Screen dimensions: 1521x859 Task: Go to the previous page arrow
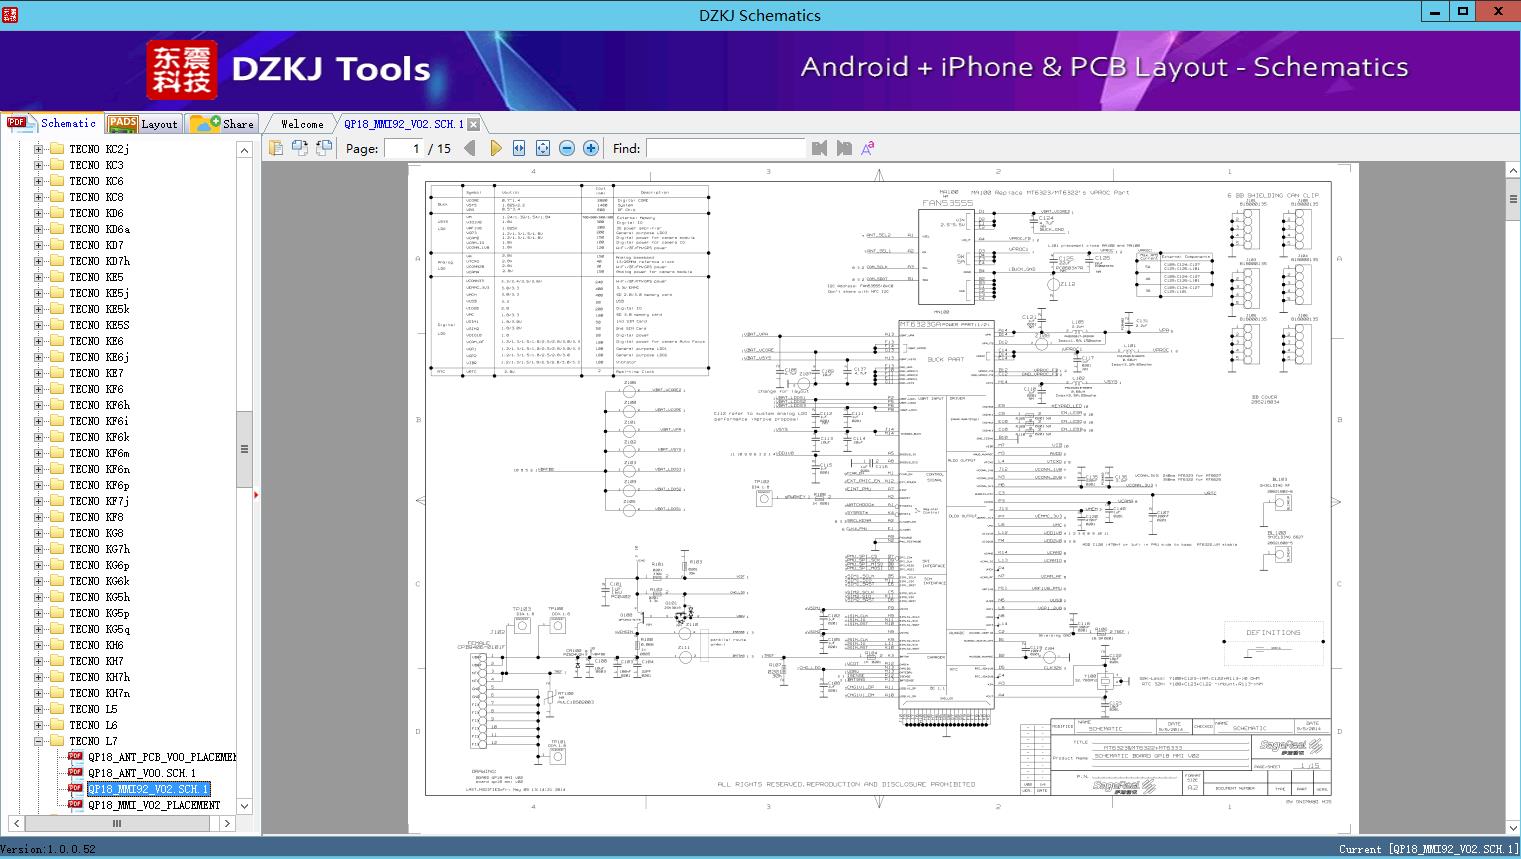coord(469,148)
